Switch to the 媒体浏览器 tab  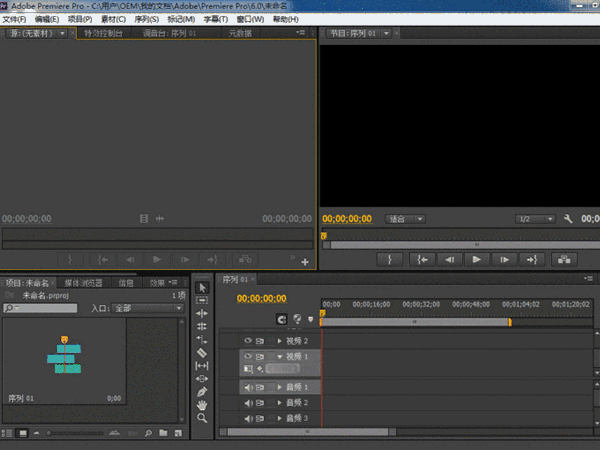83,283
